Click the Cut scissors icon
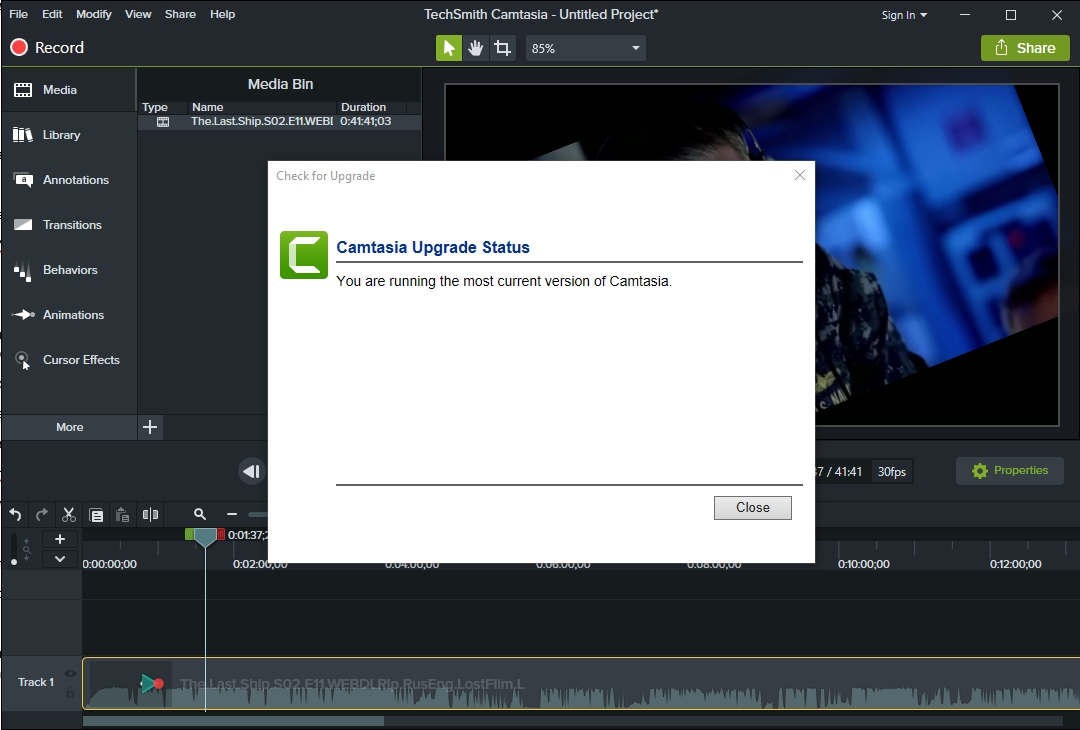Viewport: 1080px width, 730px height. pyautogui.click(x=69, y=514)
